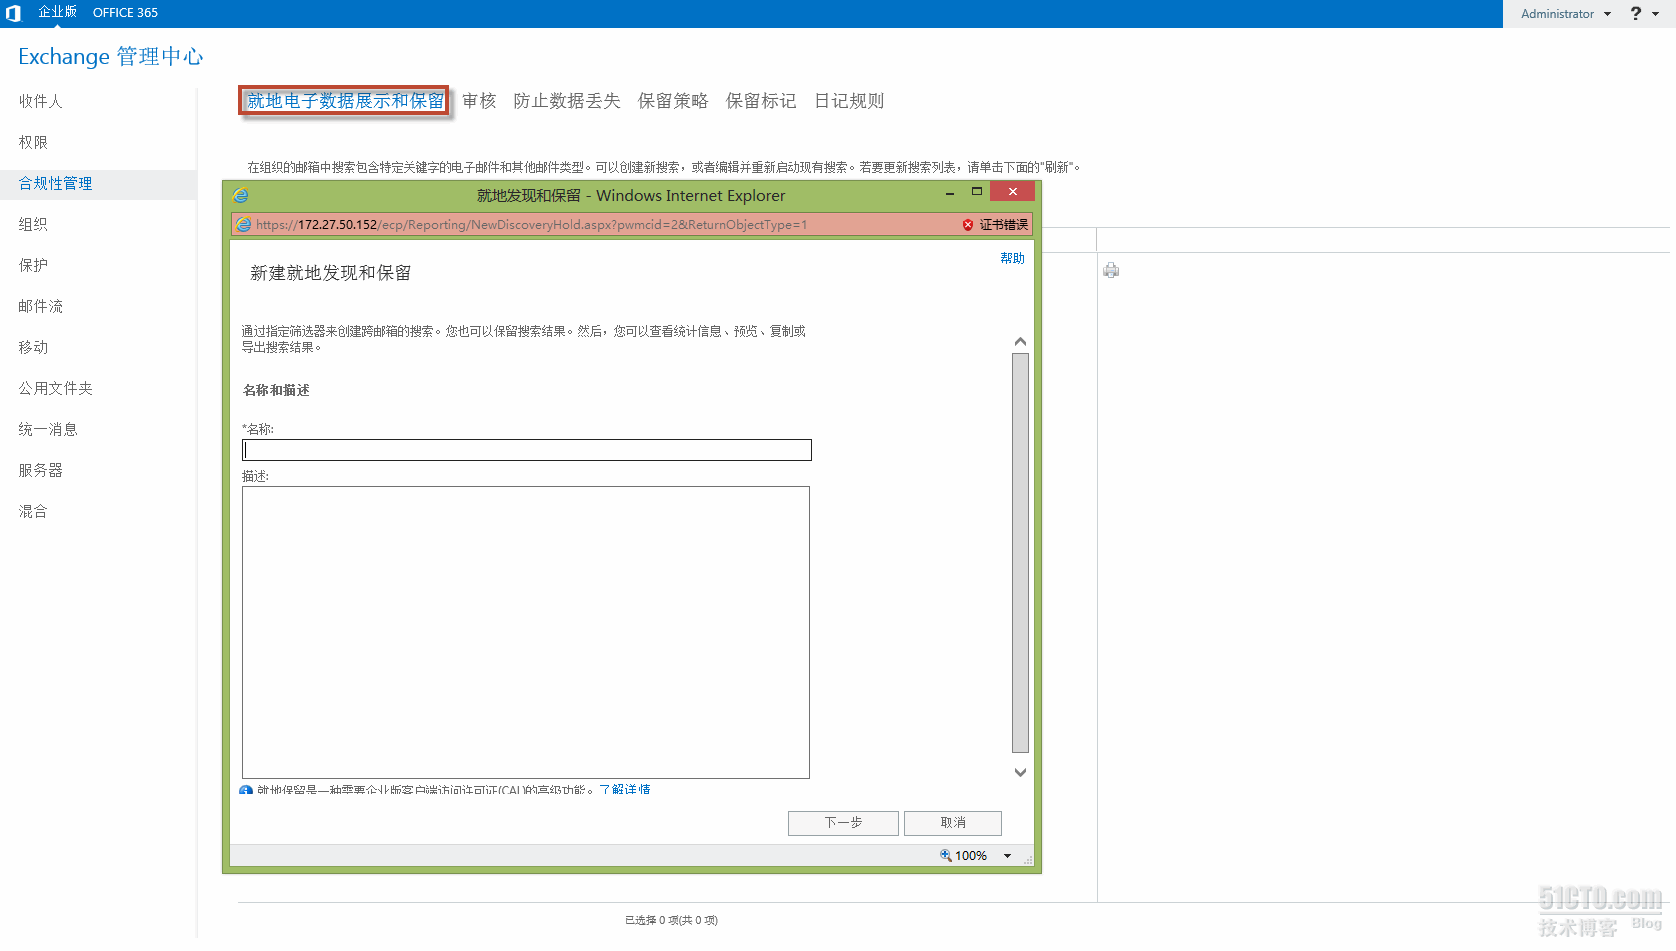Click the popup vertical scrollbar thumb
The image size is (1676, 951).
coord(1020,553)
